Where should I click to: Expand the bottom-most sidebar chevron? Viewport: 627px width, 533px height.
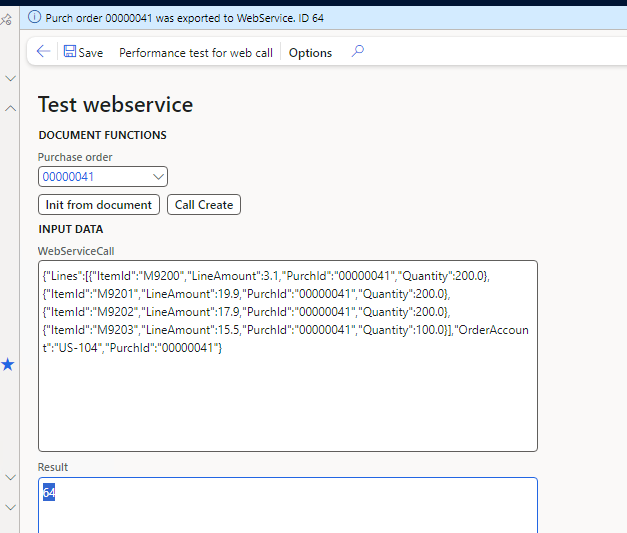point(10,507)
